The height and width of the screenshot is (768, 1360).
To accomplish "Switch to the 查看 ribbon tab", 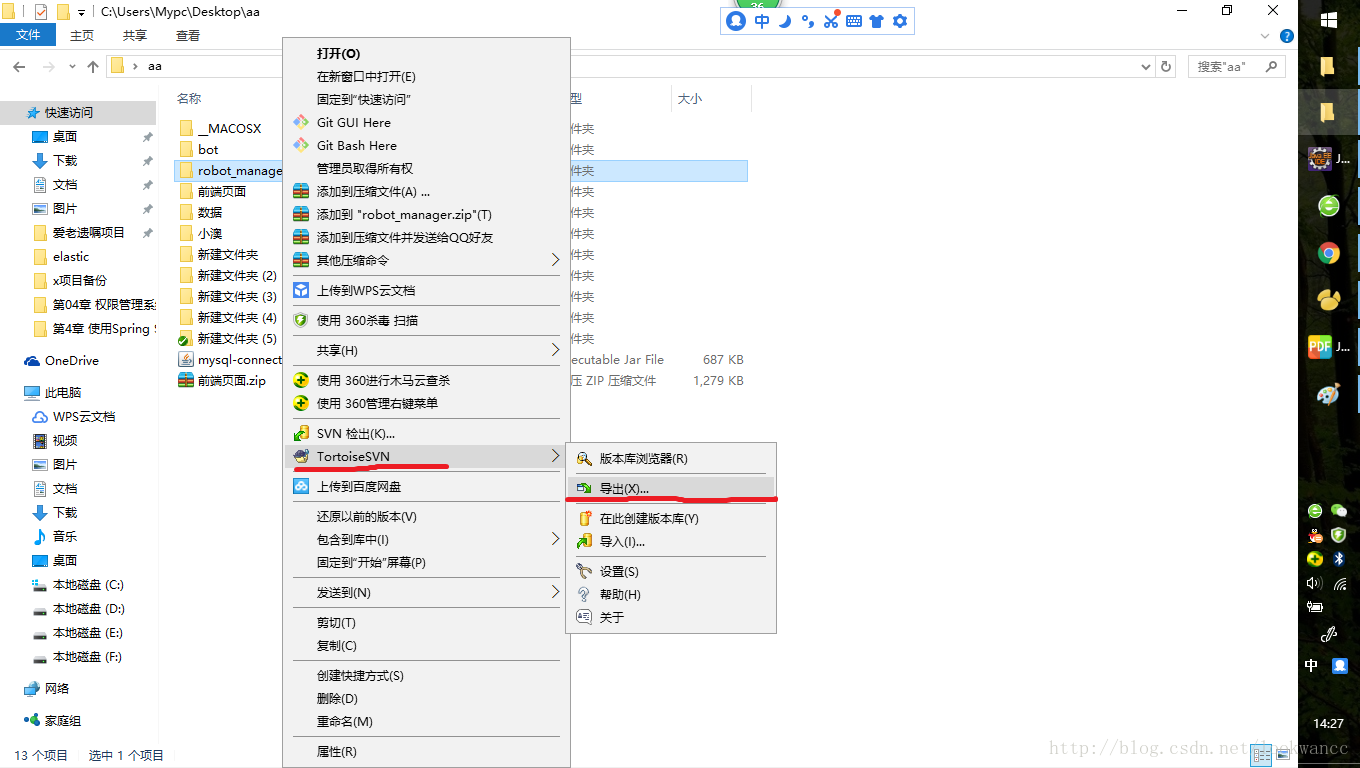I will [x=188, y=35].
